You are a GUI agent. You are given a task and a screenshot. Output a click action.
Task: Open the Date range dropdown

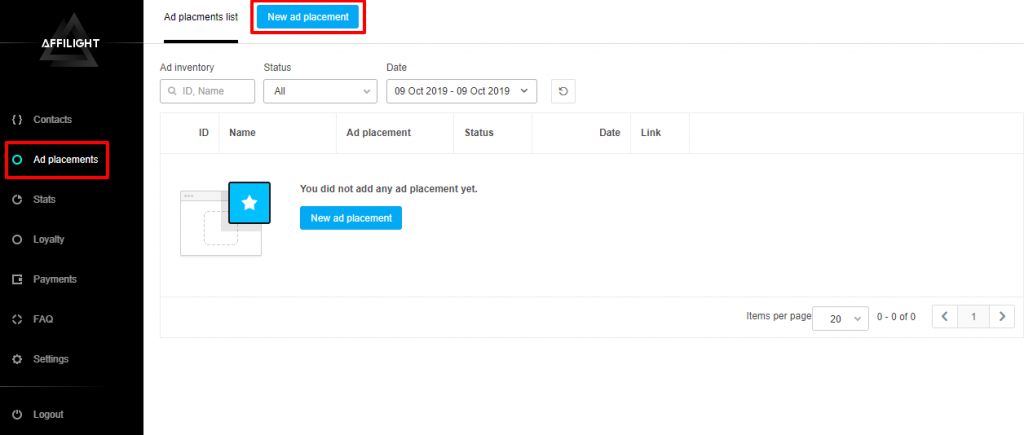(x=461, y=91)
